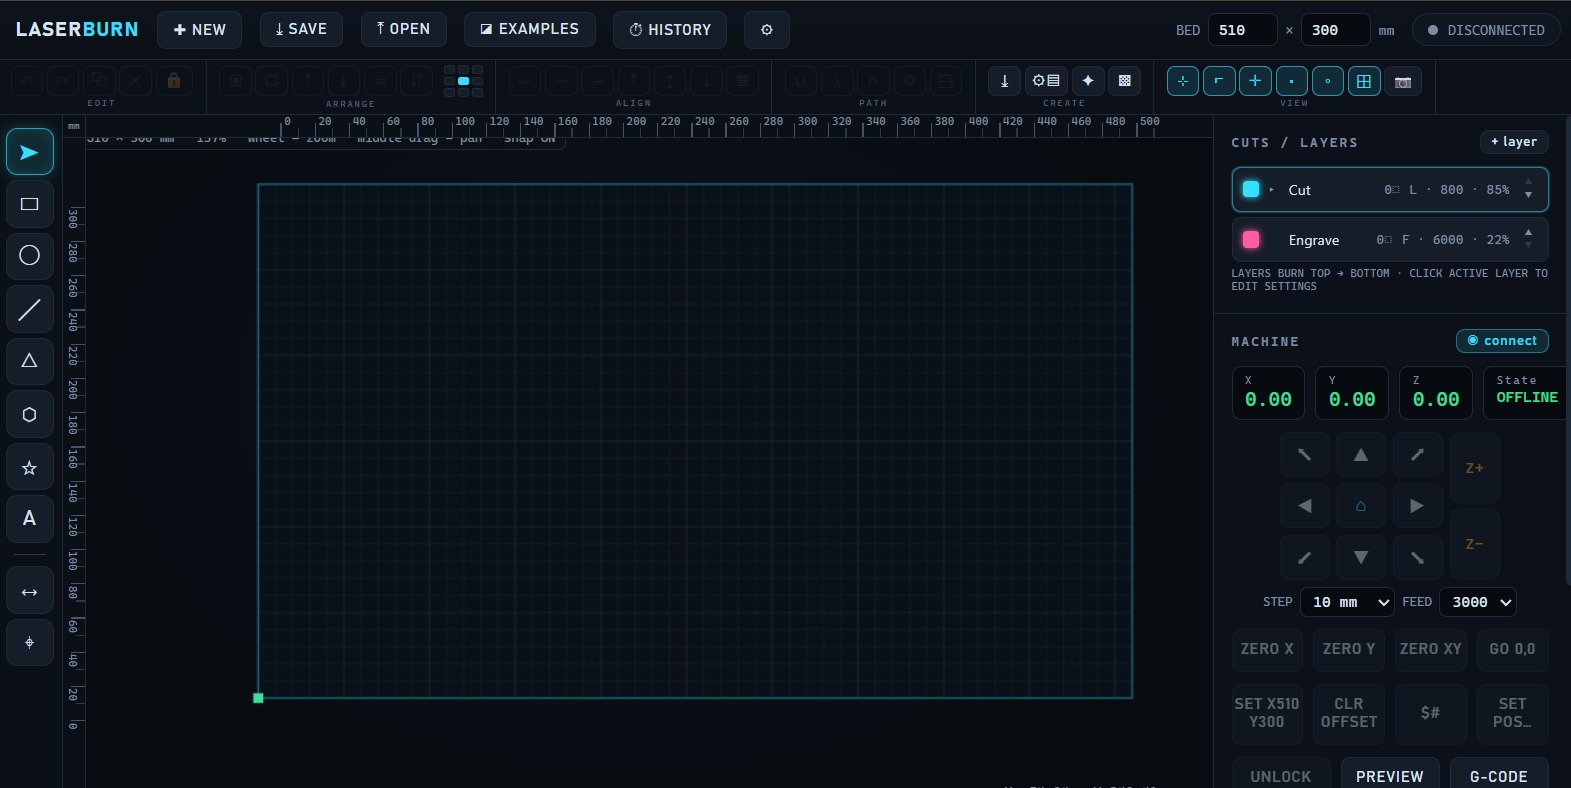Toggle the grid view option

[1364, 81]
